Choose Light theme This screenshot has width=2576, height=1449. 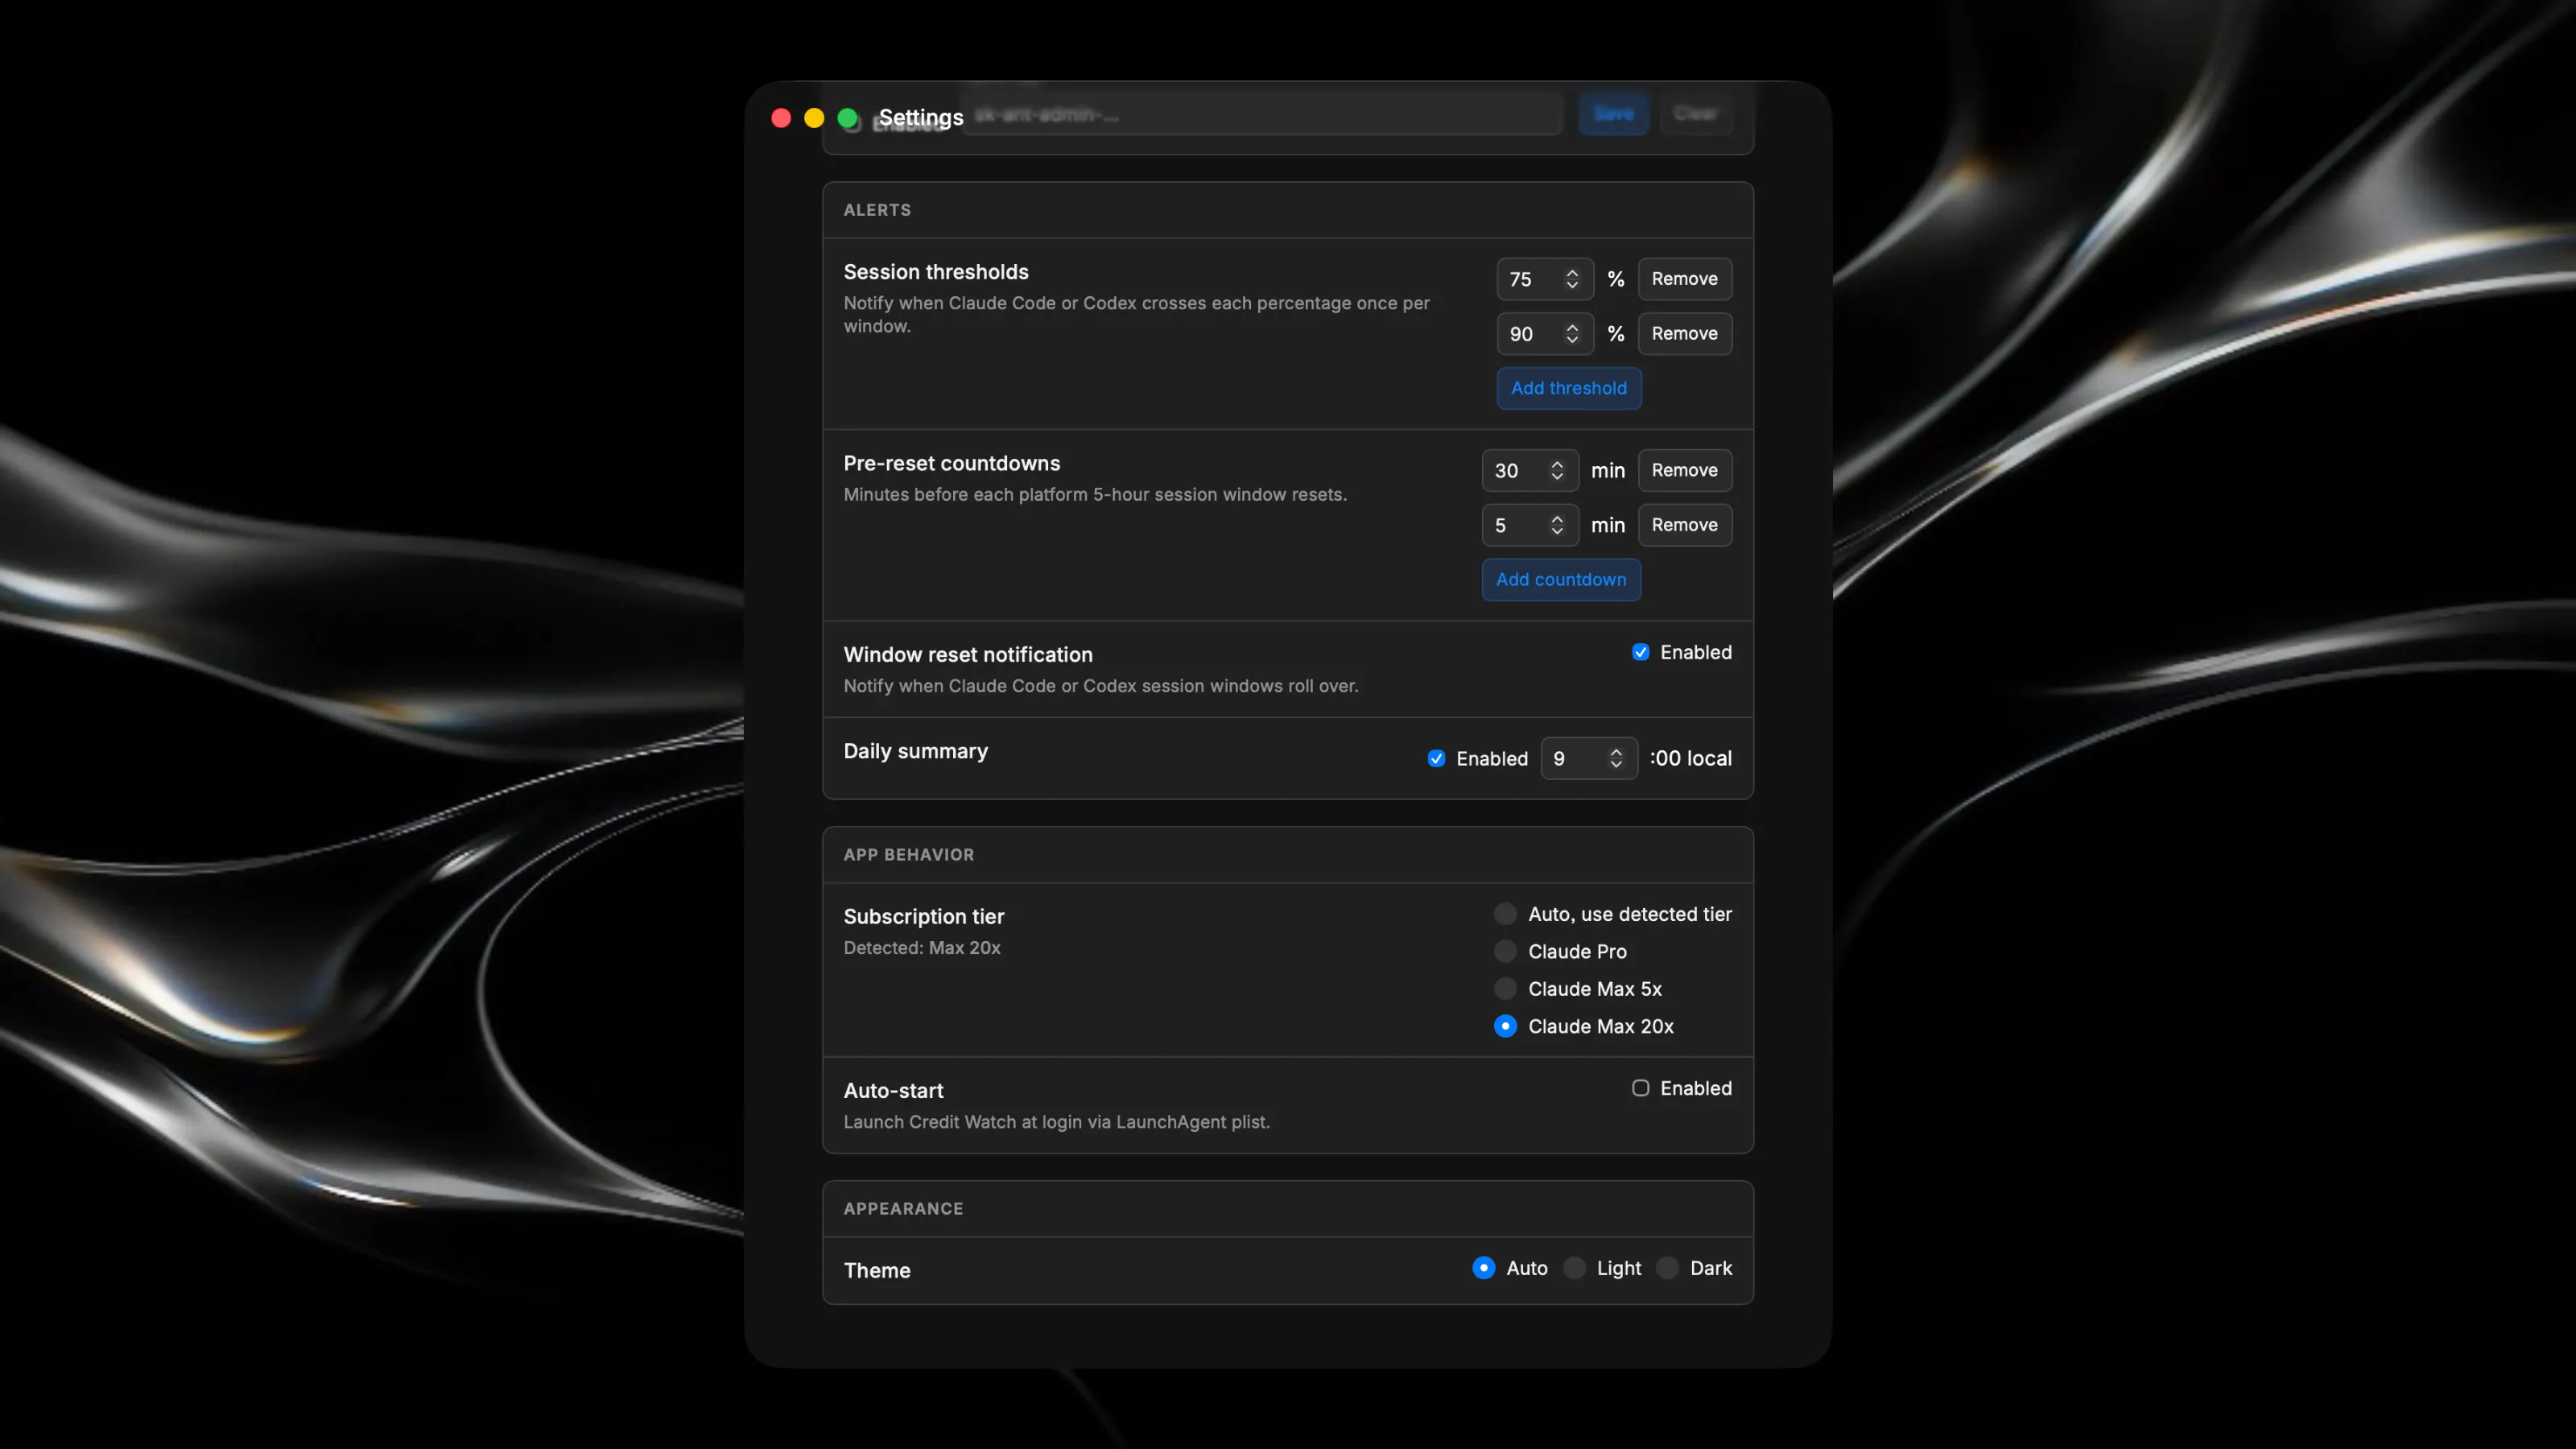[x=1574, y=1268]
